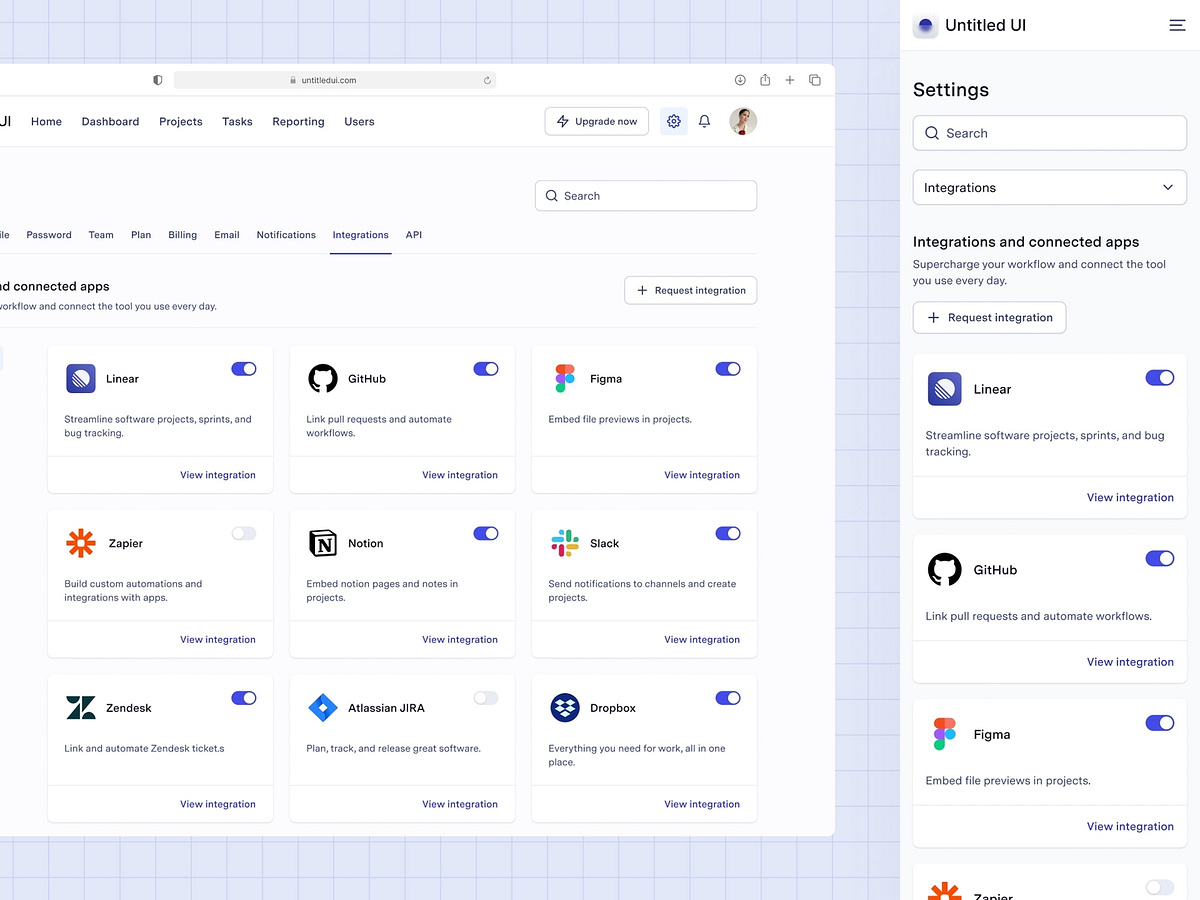The height and width of the screenshot is (900, 1200).
Task: Click the Slack icon
Action: tap(564, 543)
